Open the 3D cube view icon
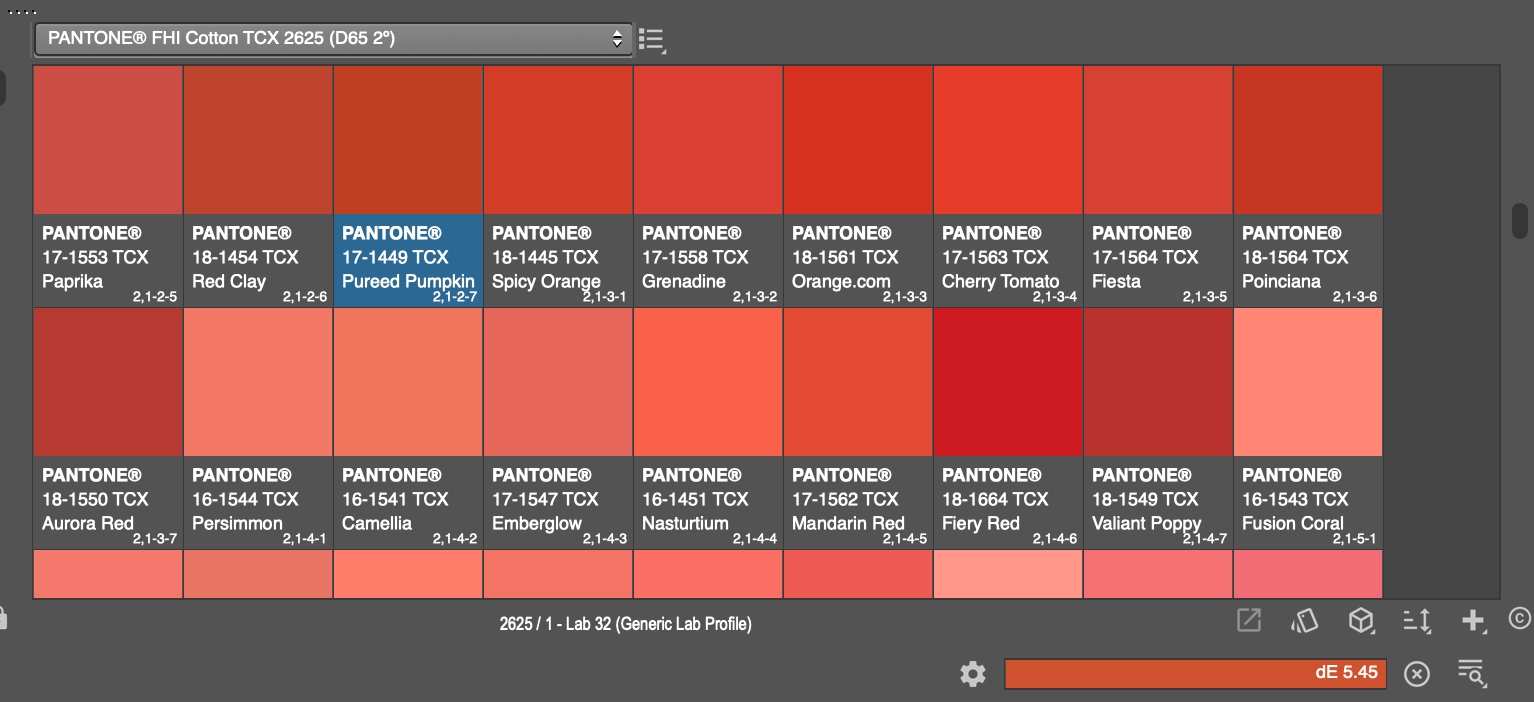1534x702 pixels. (x=1360, y=621)
